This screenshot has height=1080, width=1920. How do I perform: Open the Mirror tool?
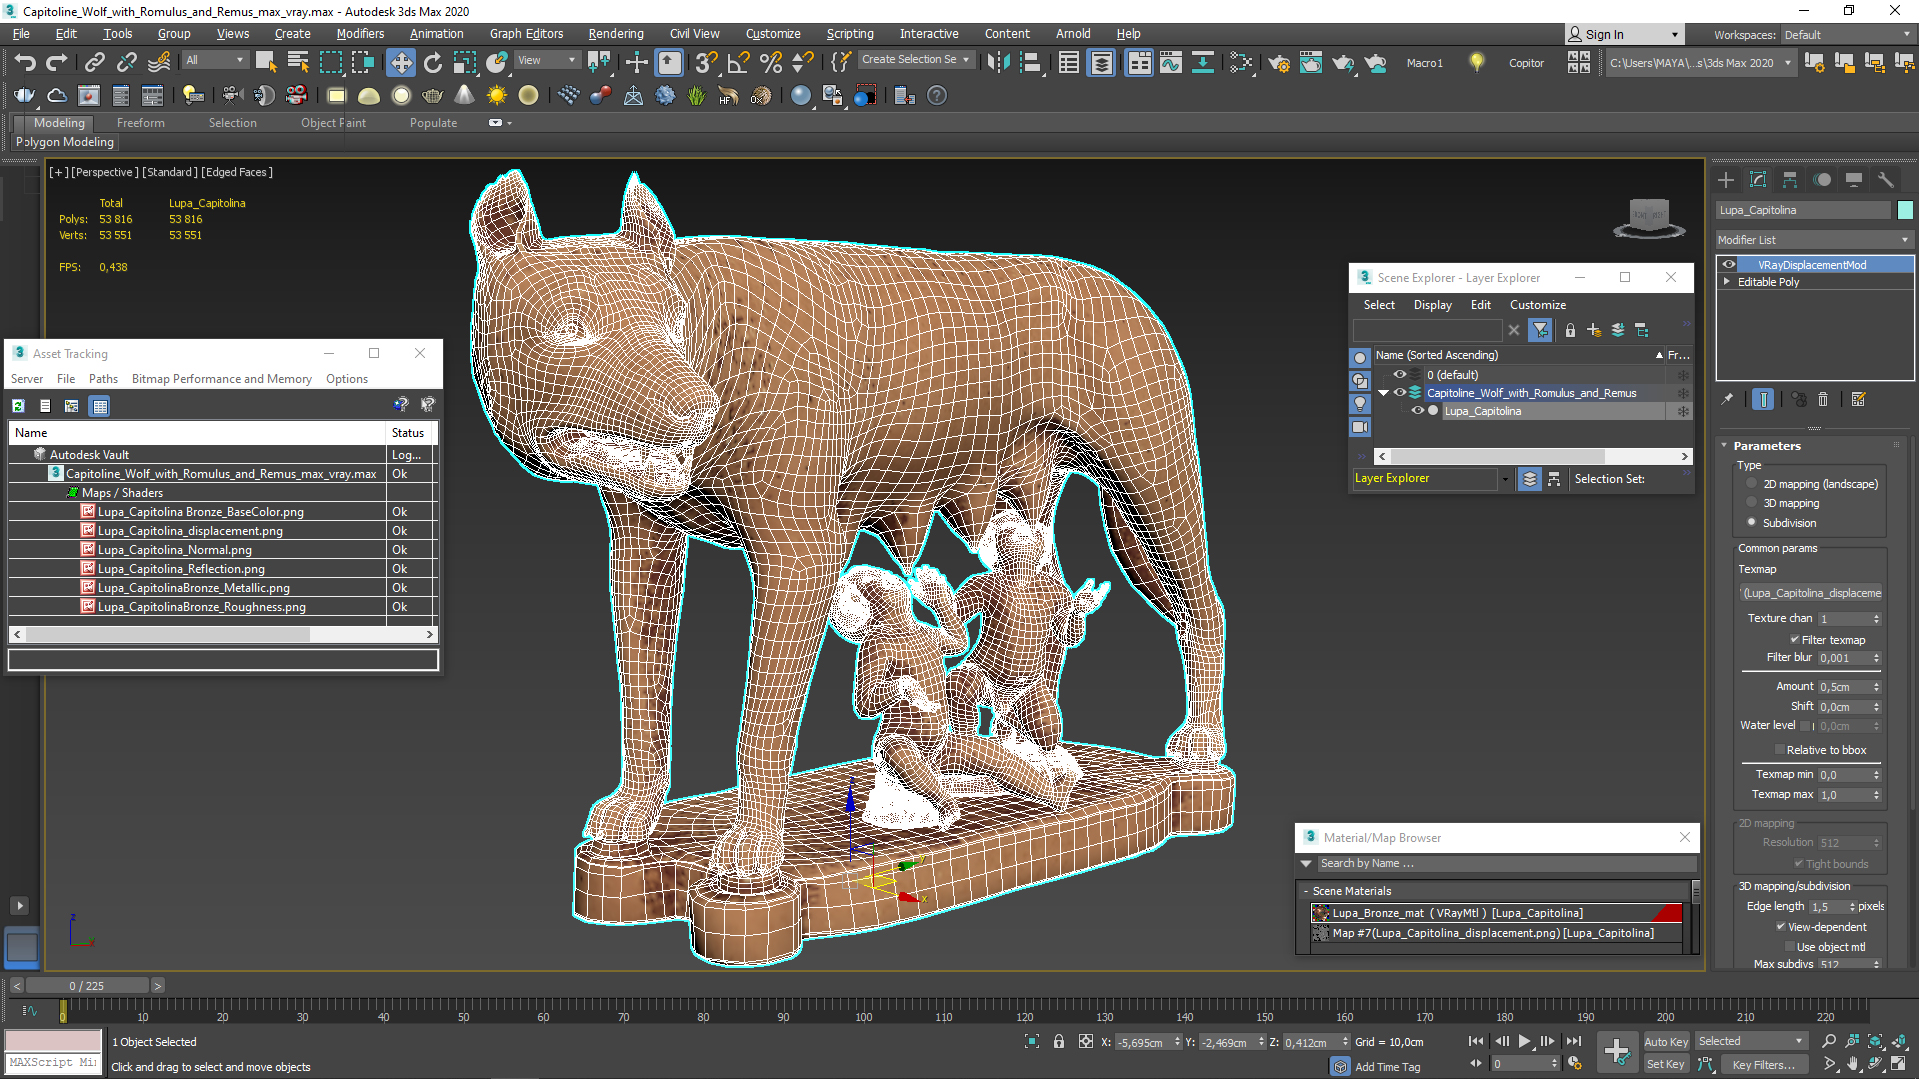coord(998,62)
